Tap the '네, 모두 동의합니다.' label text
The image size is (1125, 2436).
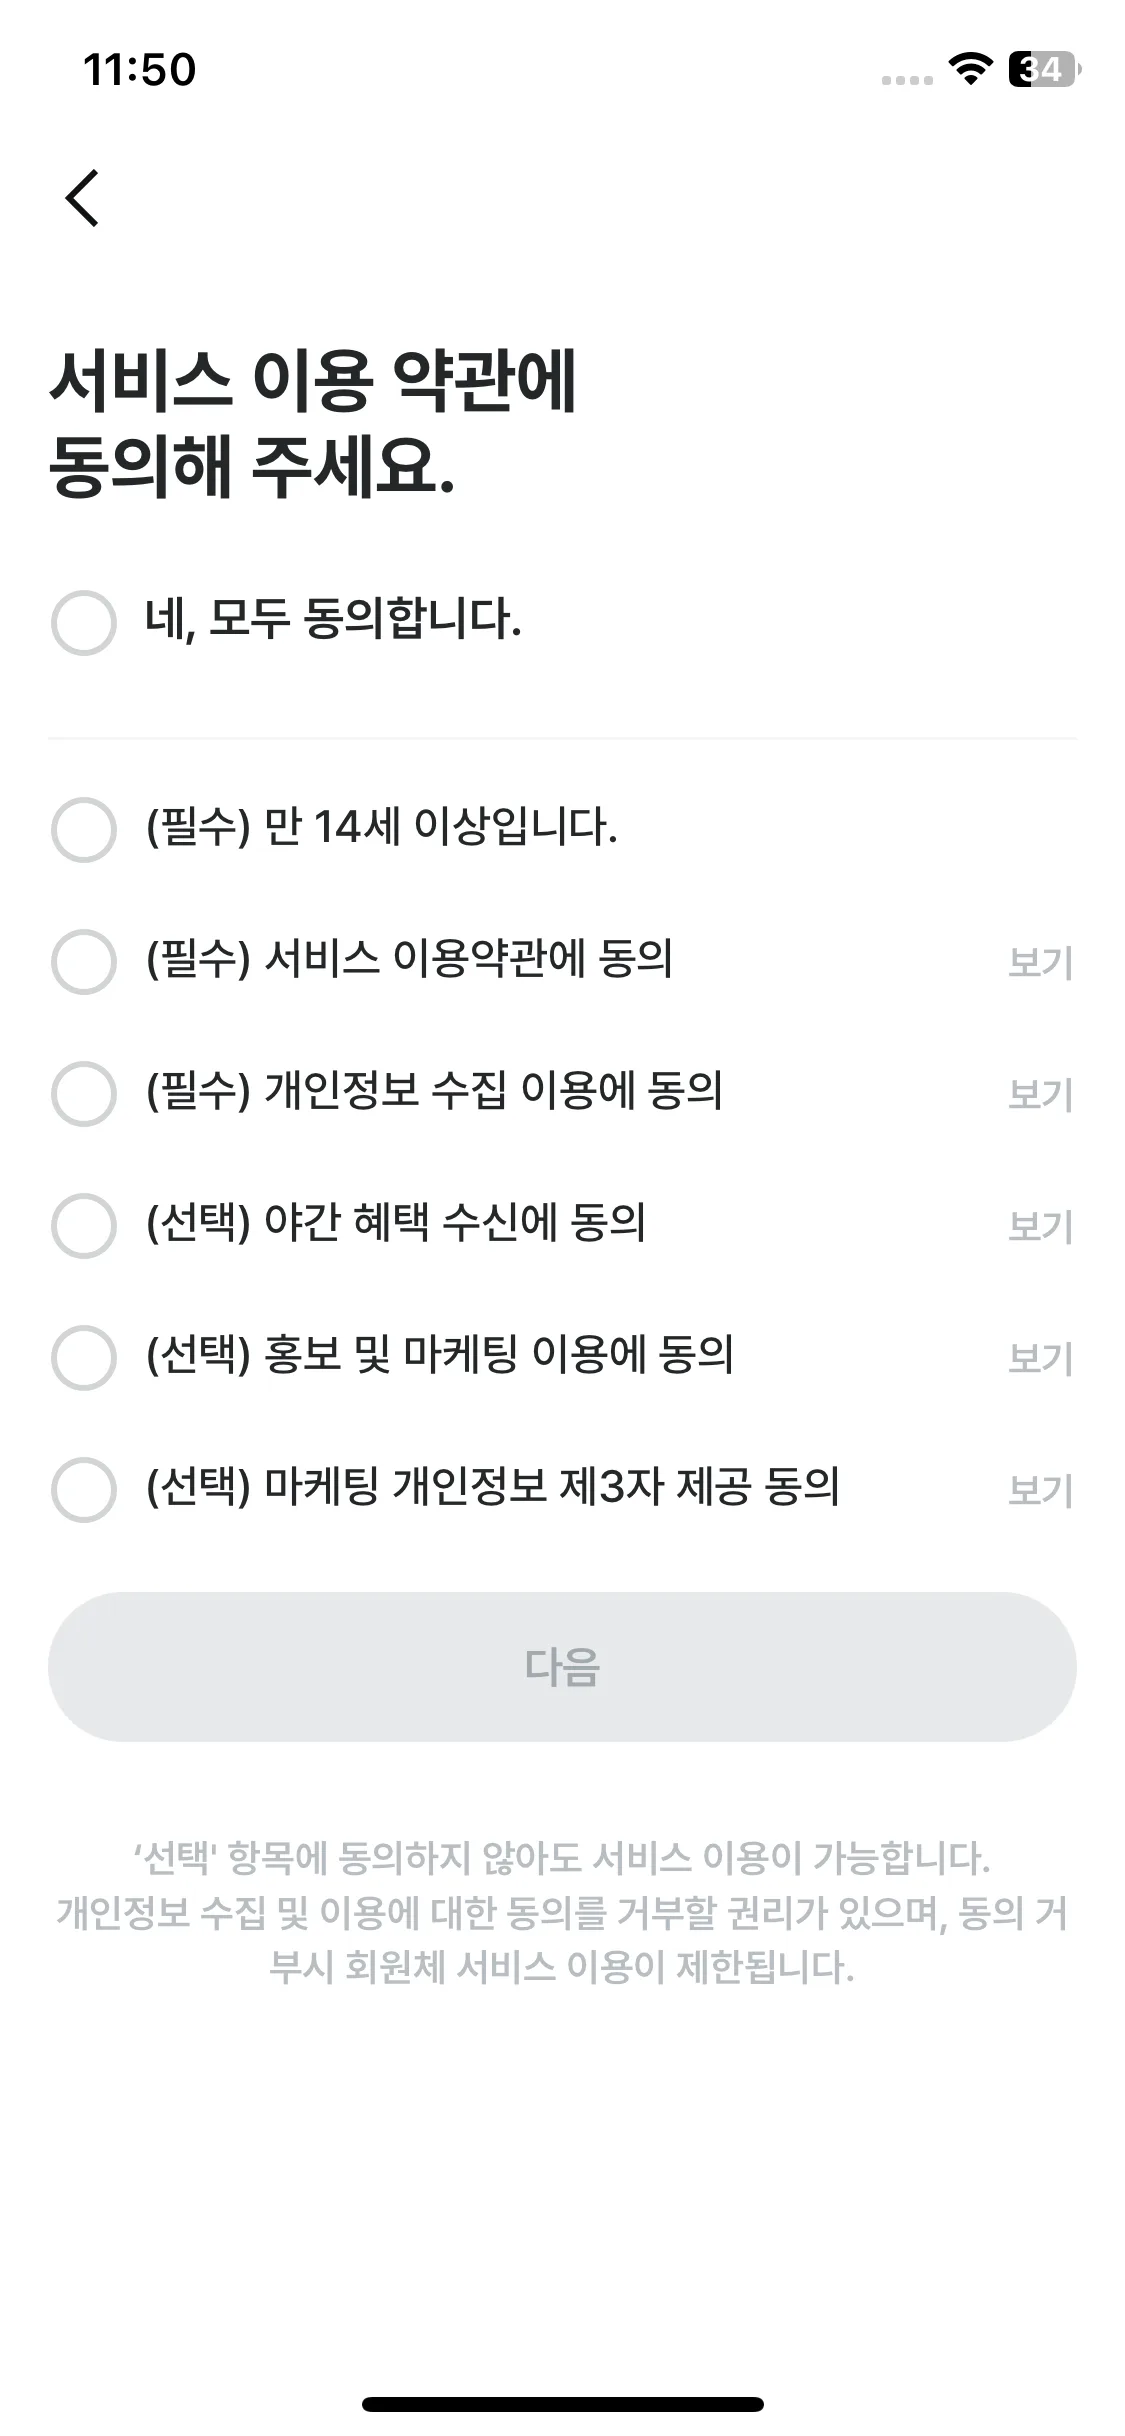333,620
